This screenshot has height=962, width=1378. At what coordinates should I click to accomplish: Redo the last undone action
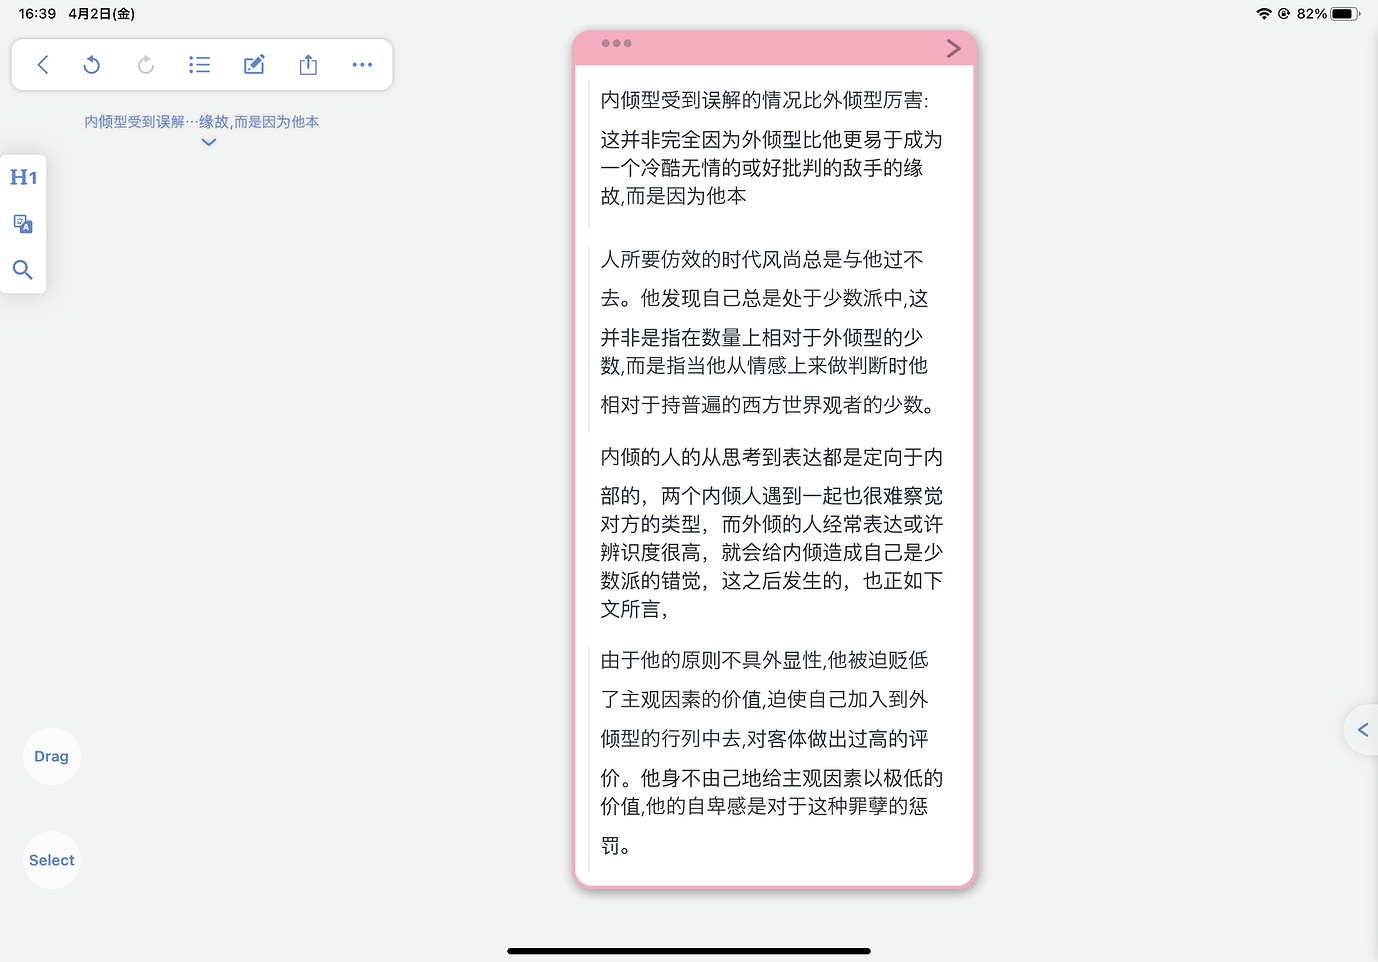(146, 65)
